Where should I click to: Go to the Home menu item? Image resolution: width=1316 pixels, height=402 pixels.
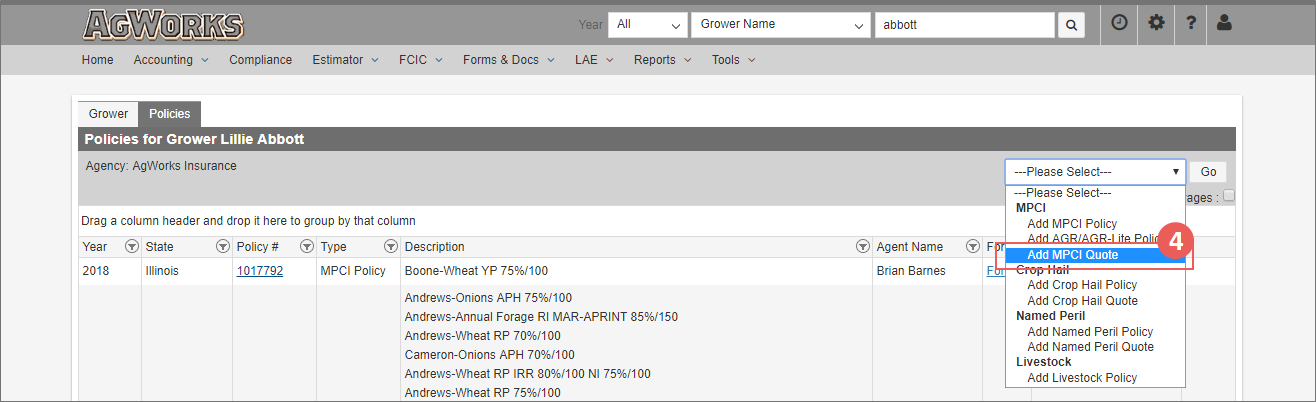point(98,60)
